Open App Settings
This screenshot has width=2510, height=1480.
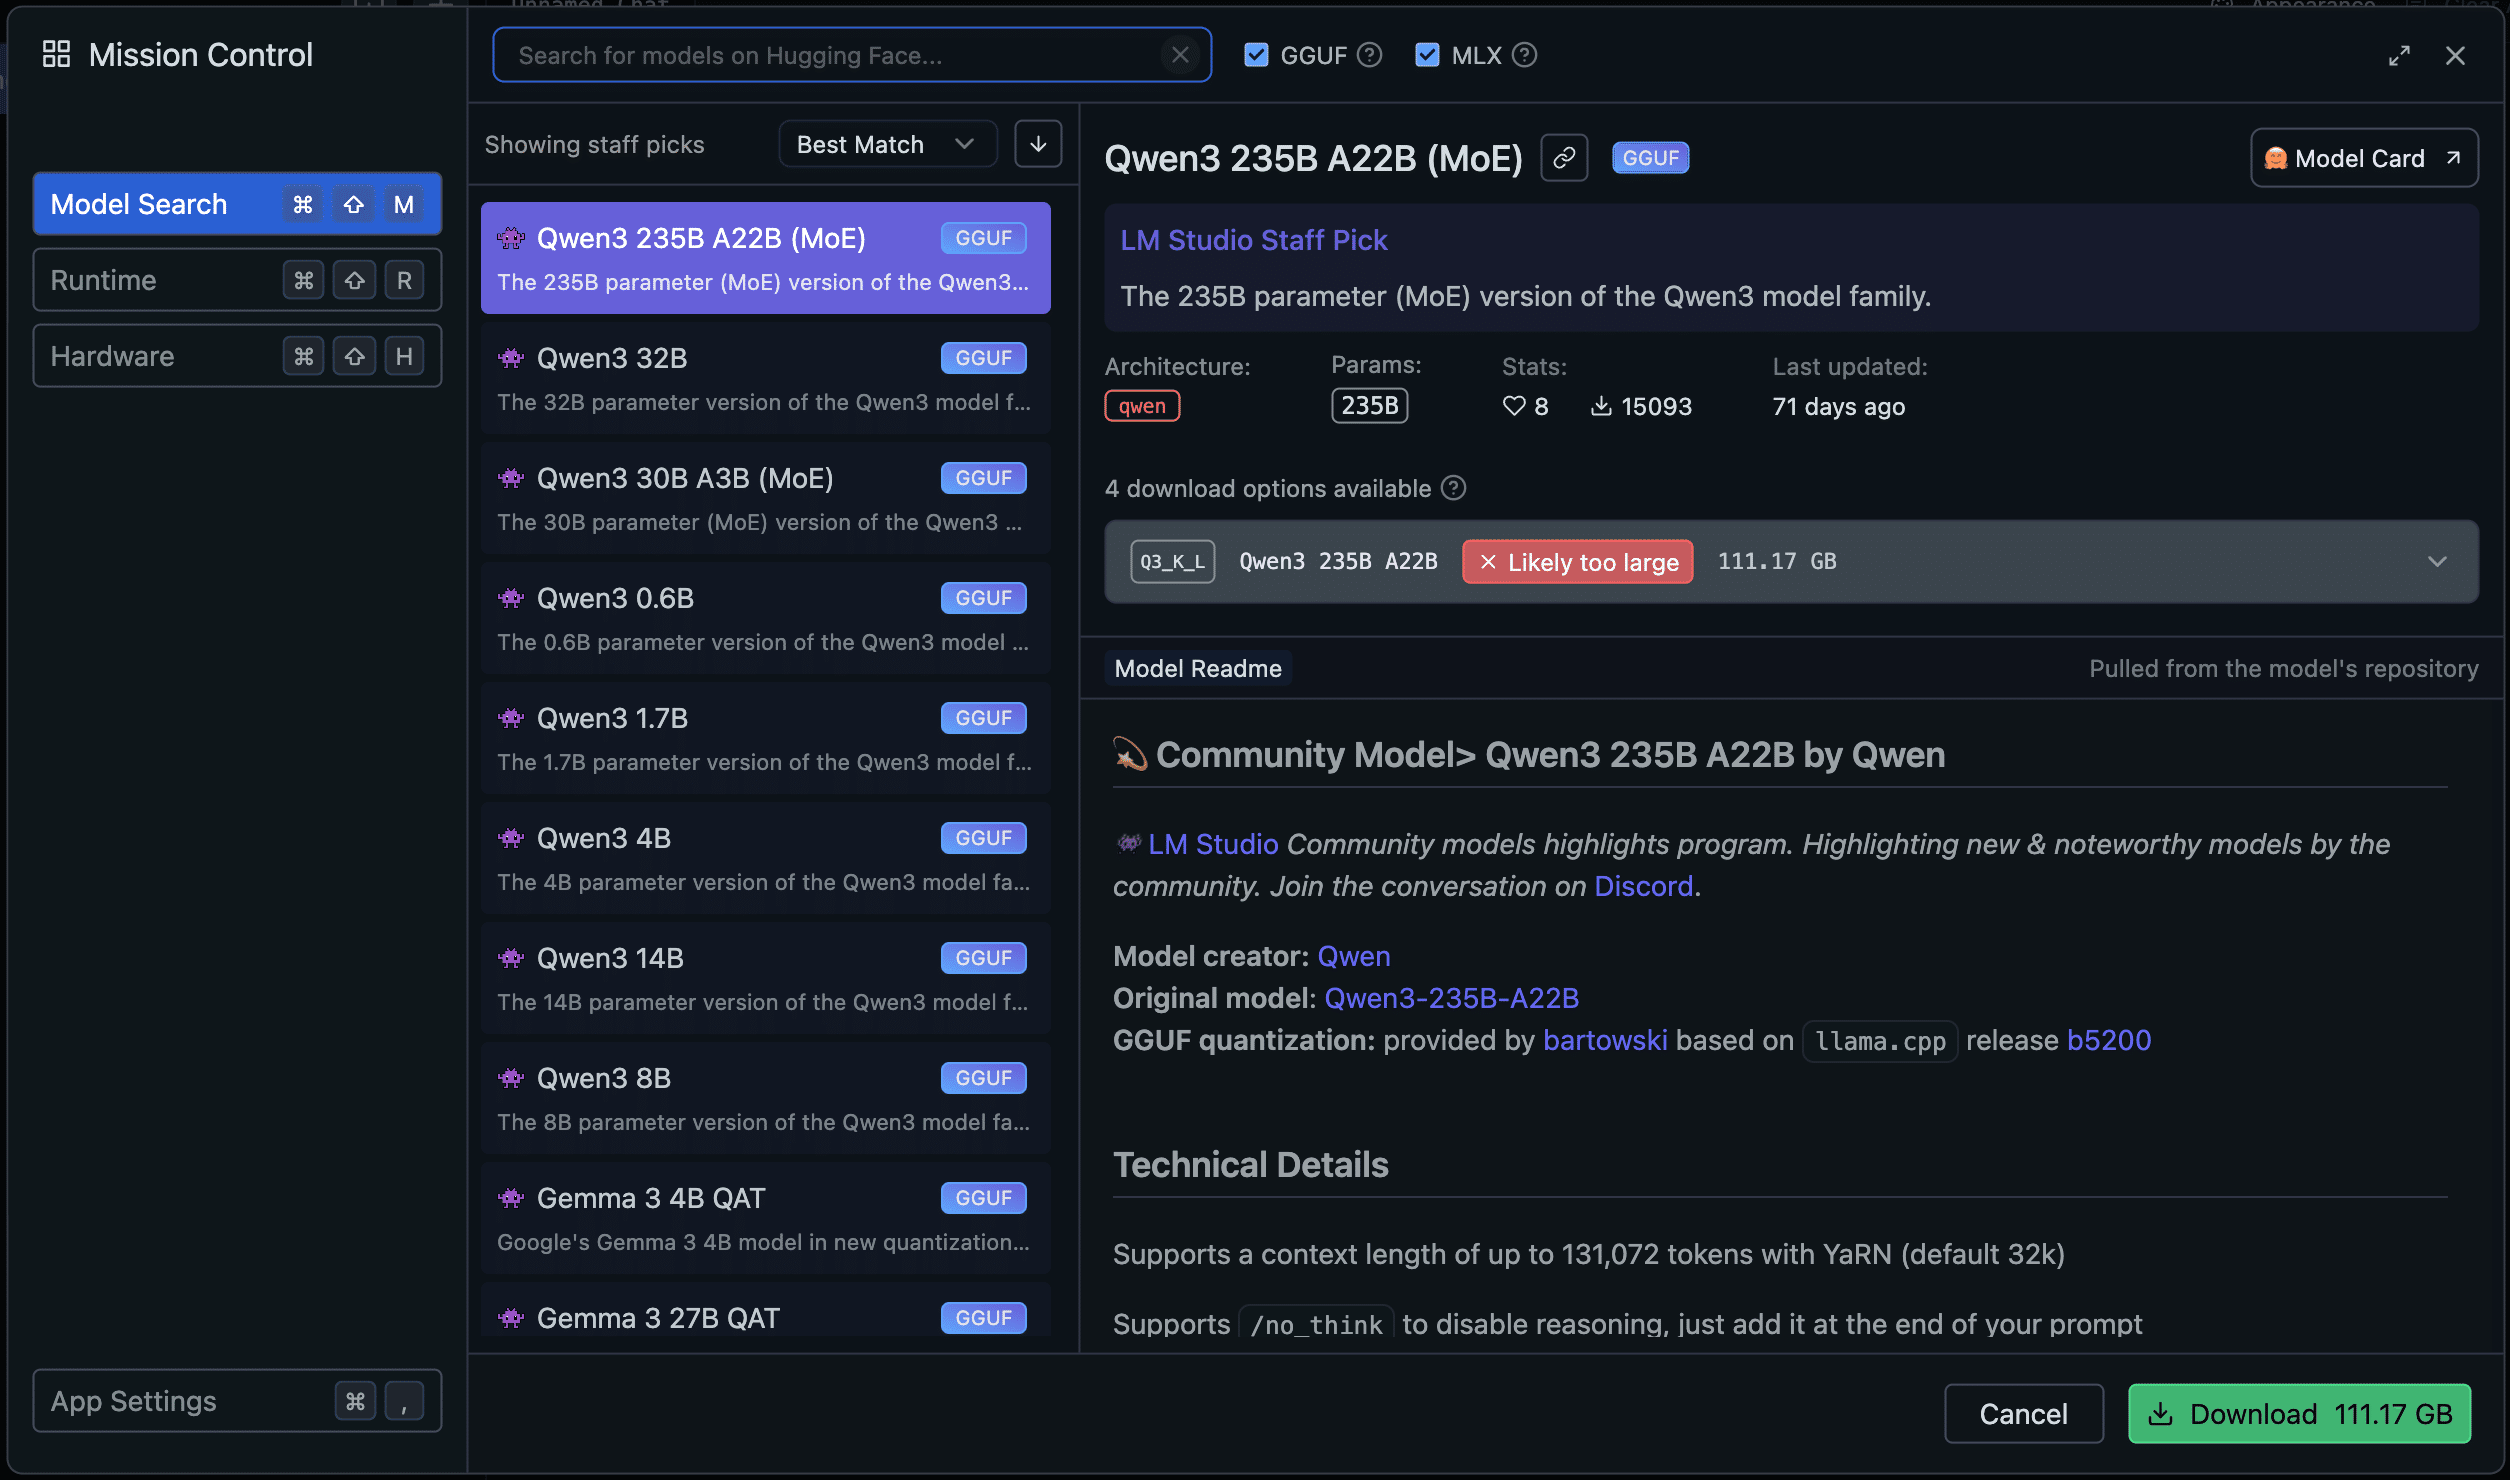coord(237,1401)
